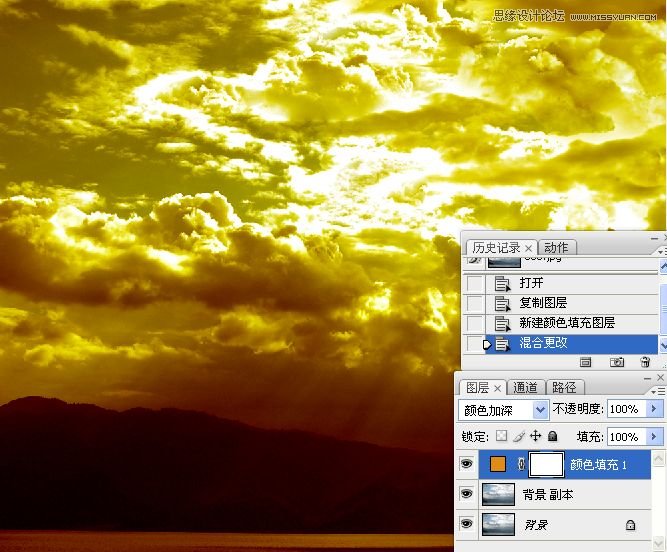Open the 颜色加深 blend mode dropdown
This screenshot has width=667, height=552.
tap(540, 410)
